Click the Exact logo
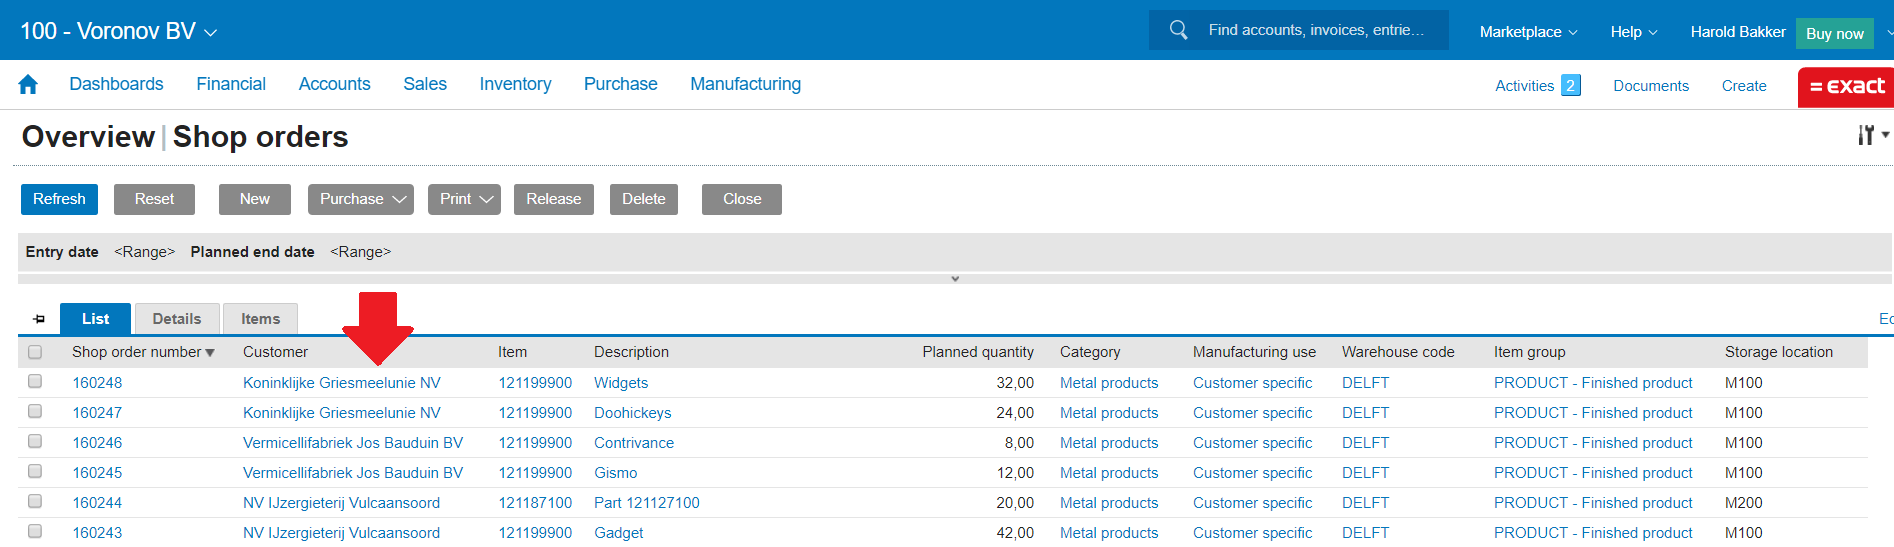The image size is (1894, 547). pyautogui.click(x=1846, y=87)
